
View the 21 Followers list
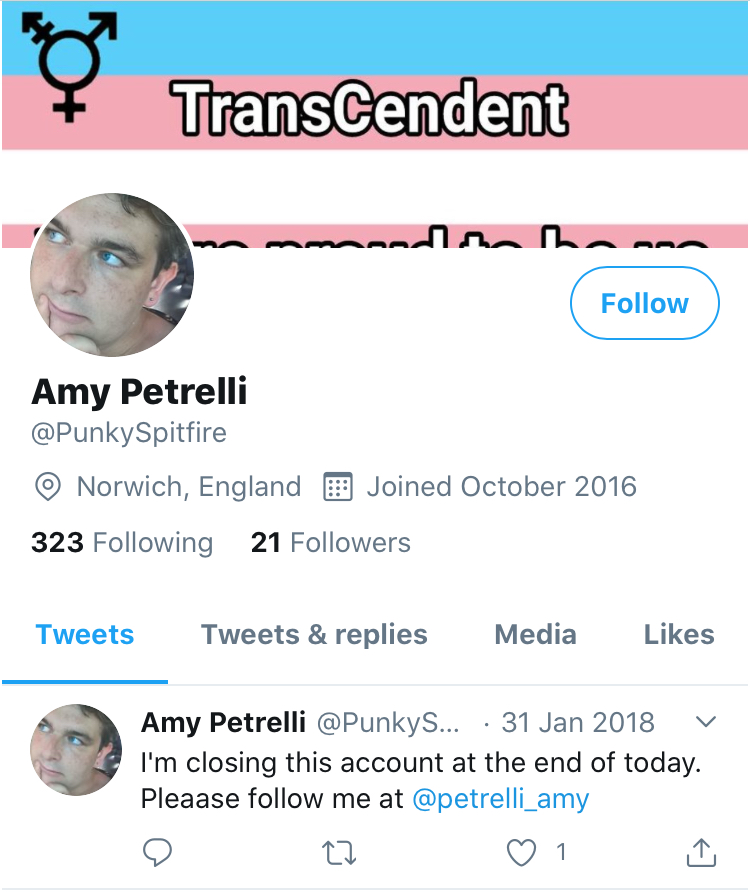click(x=331, y=542)
